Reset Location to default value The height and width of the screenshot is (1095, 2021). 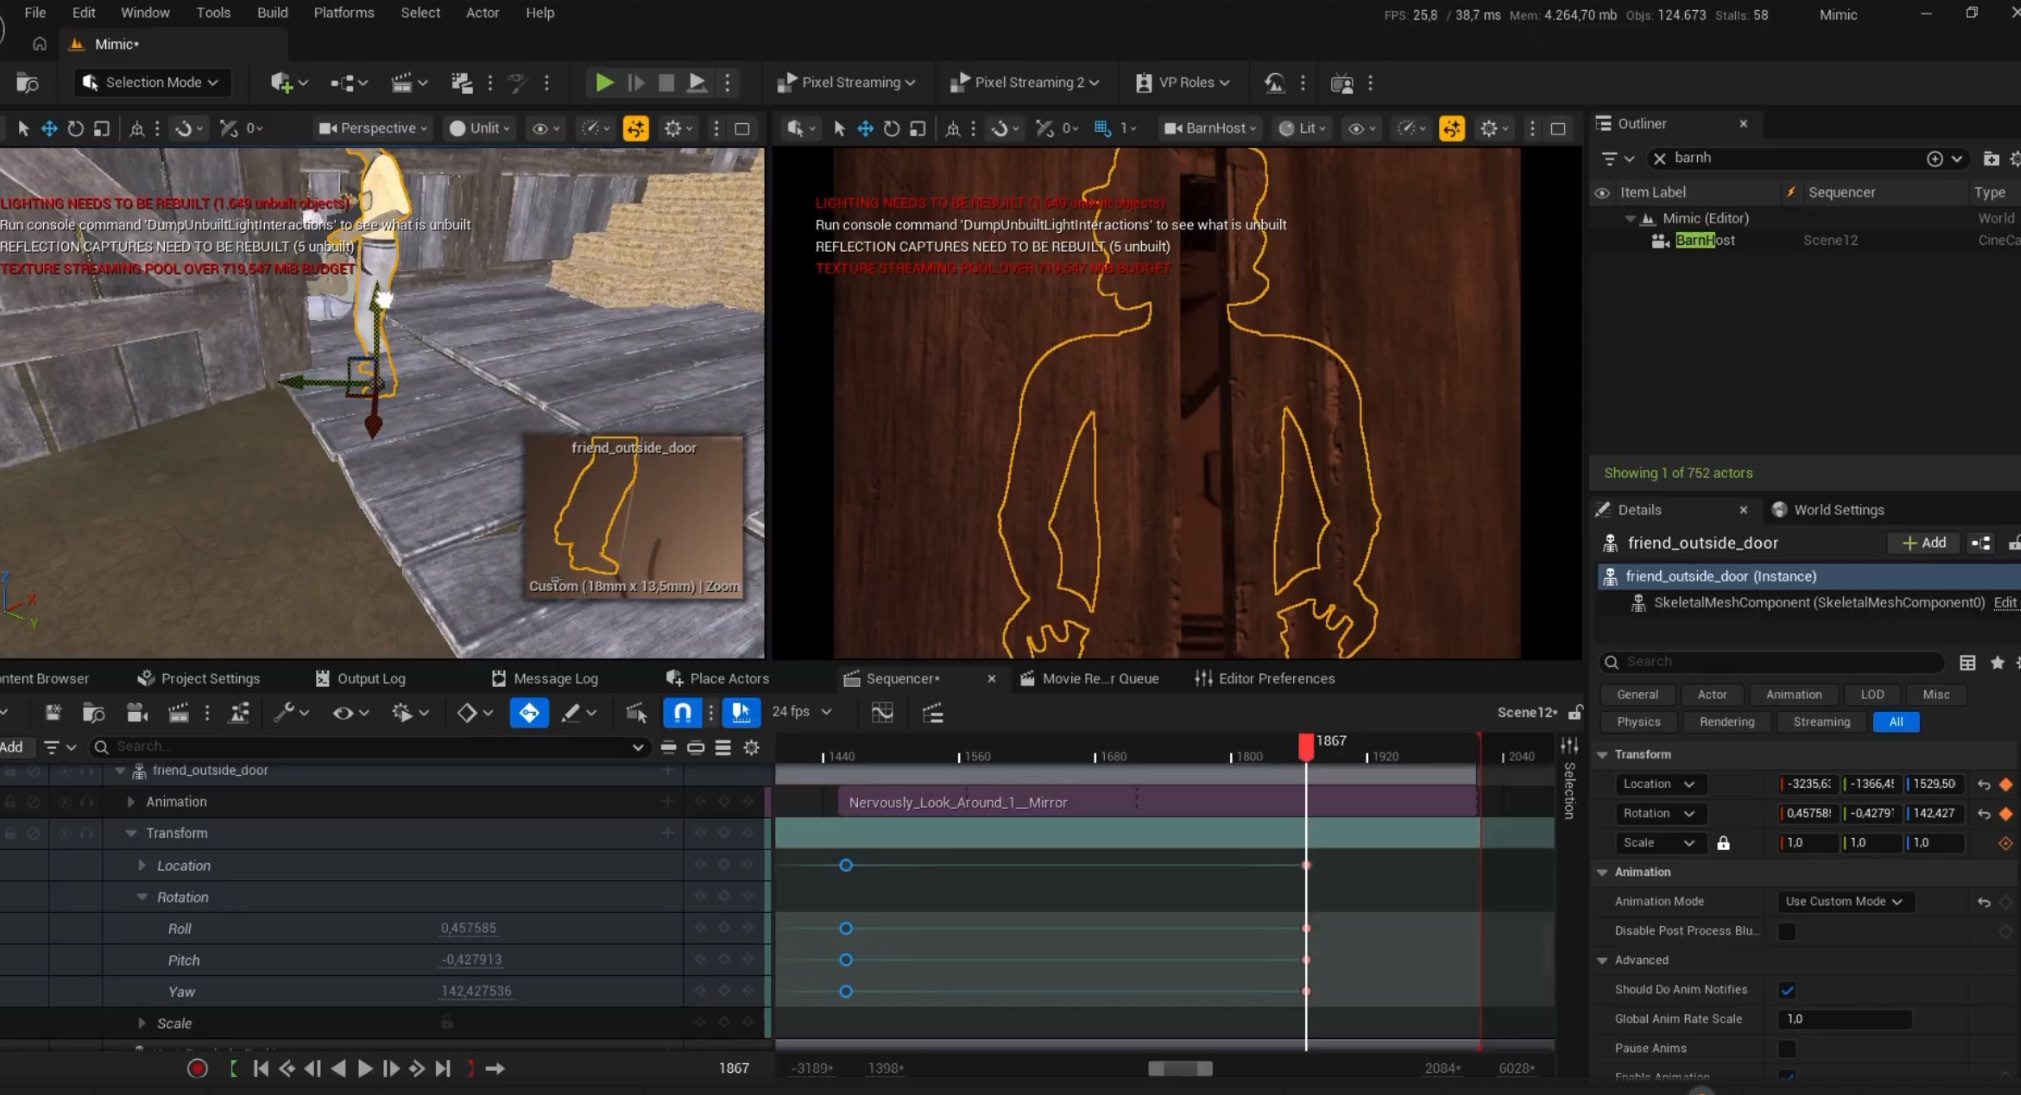[1984, 784]
